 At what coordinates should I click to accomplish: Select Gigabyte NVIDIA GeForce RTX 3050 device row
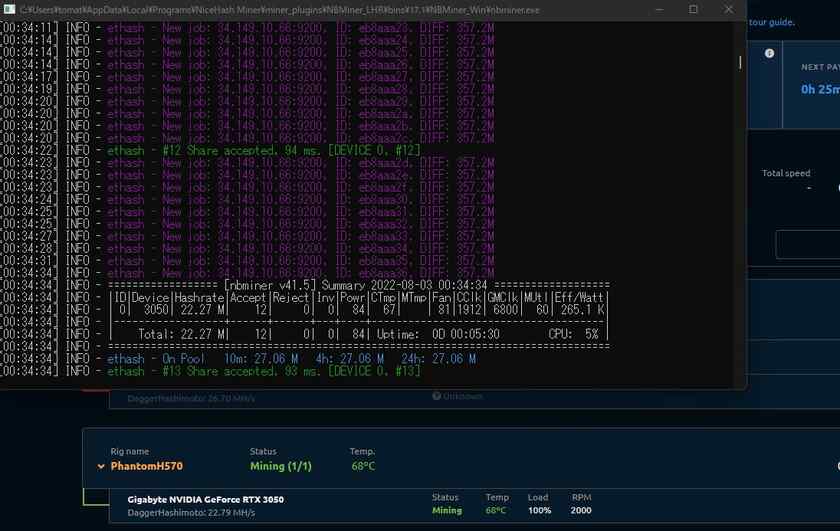[x=474, y=505]
